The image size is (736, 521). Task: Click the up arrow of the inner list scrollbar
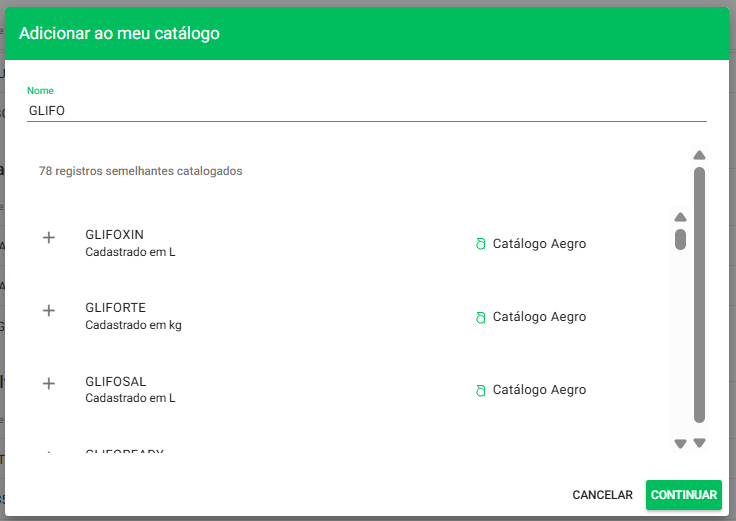pyautogui.click(x=680, y=217)
